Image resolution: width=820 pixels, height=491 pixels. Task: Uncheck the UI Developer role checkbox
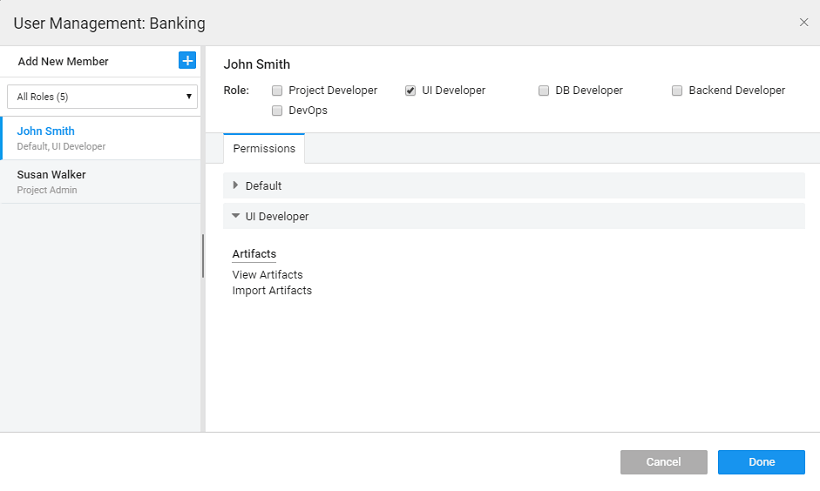410,90
